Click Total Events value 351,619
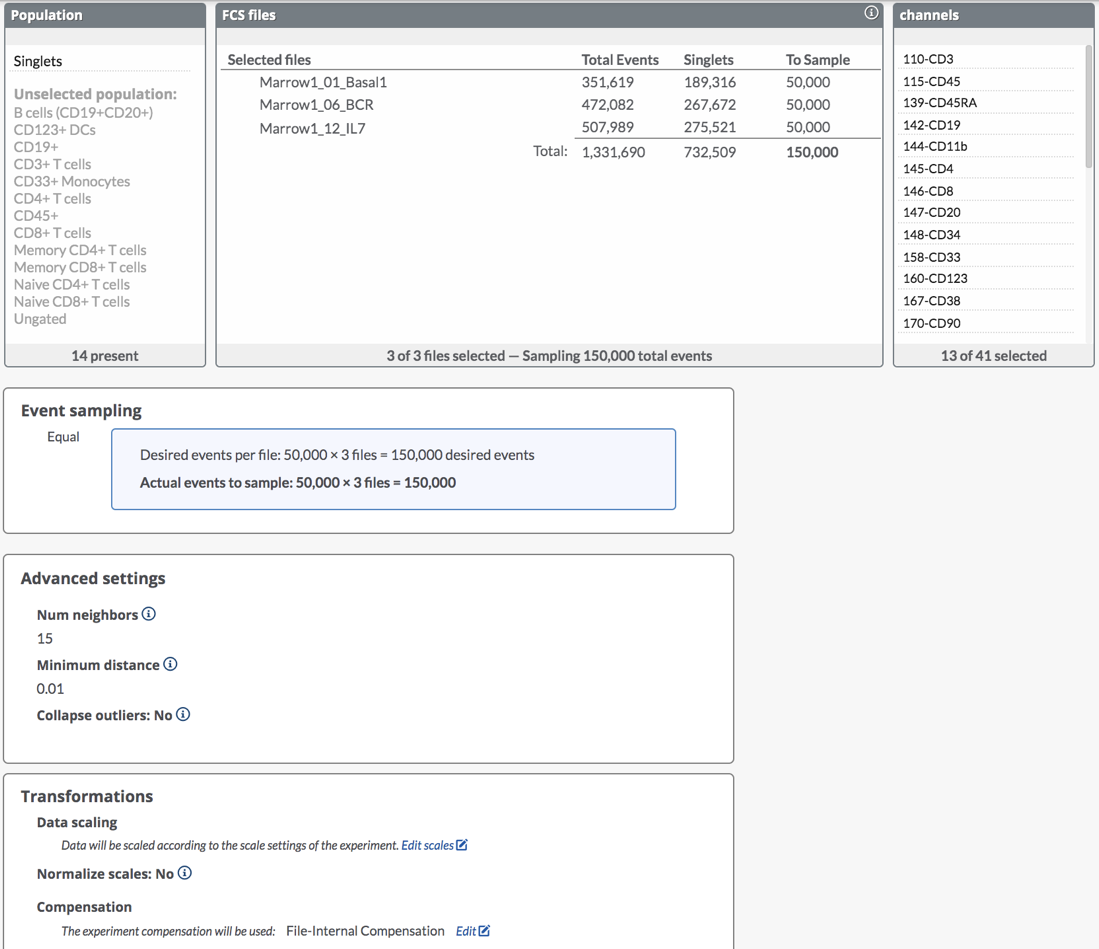Image resolution: width=1099 pixels, height=949 pixels. 608,82
